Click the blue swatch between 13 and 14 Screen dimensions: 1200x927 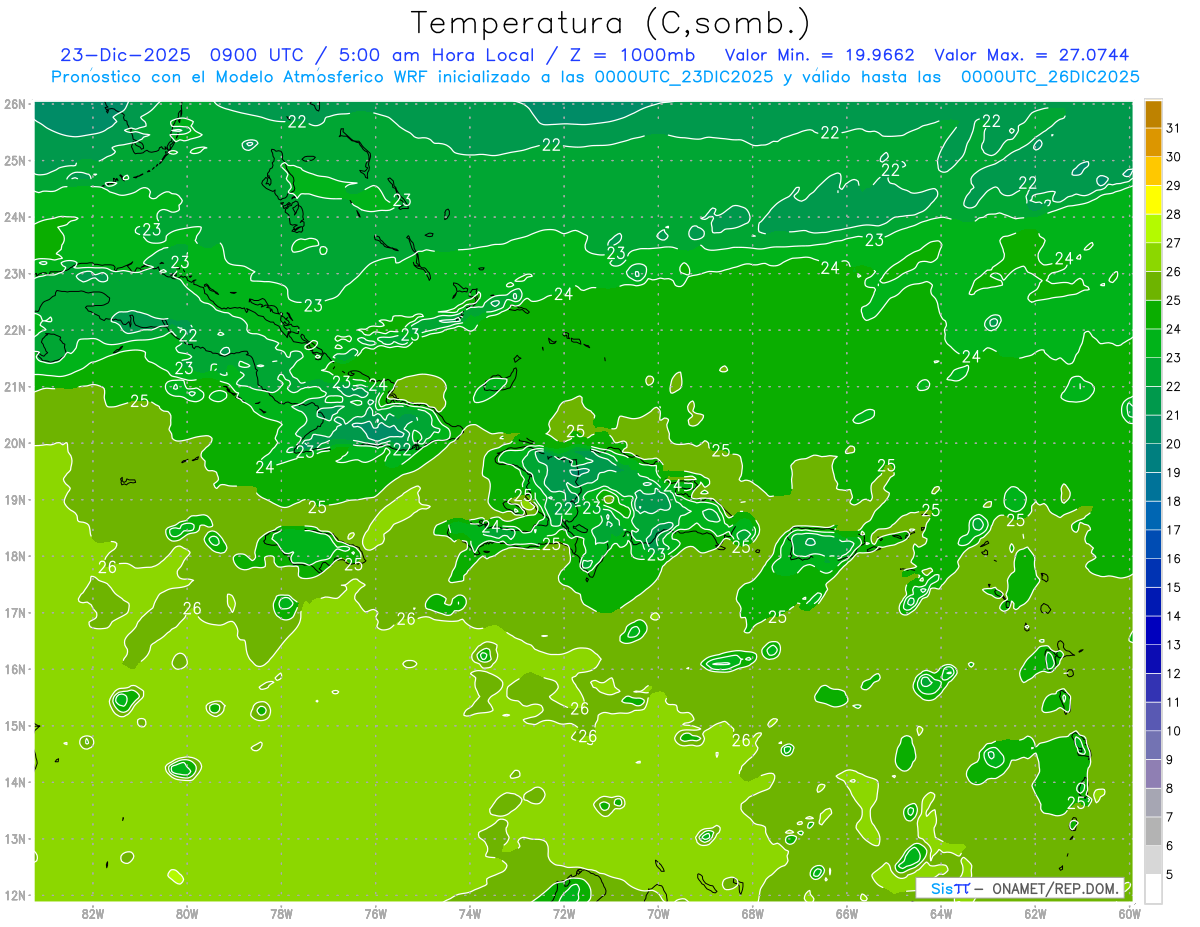[x=1154, y=630]
